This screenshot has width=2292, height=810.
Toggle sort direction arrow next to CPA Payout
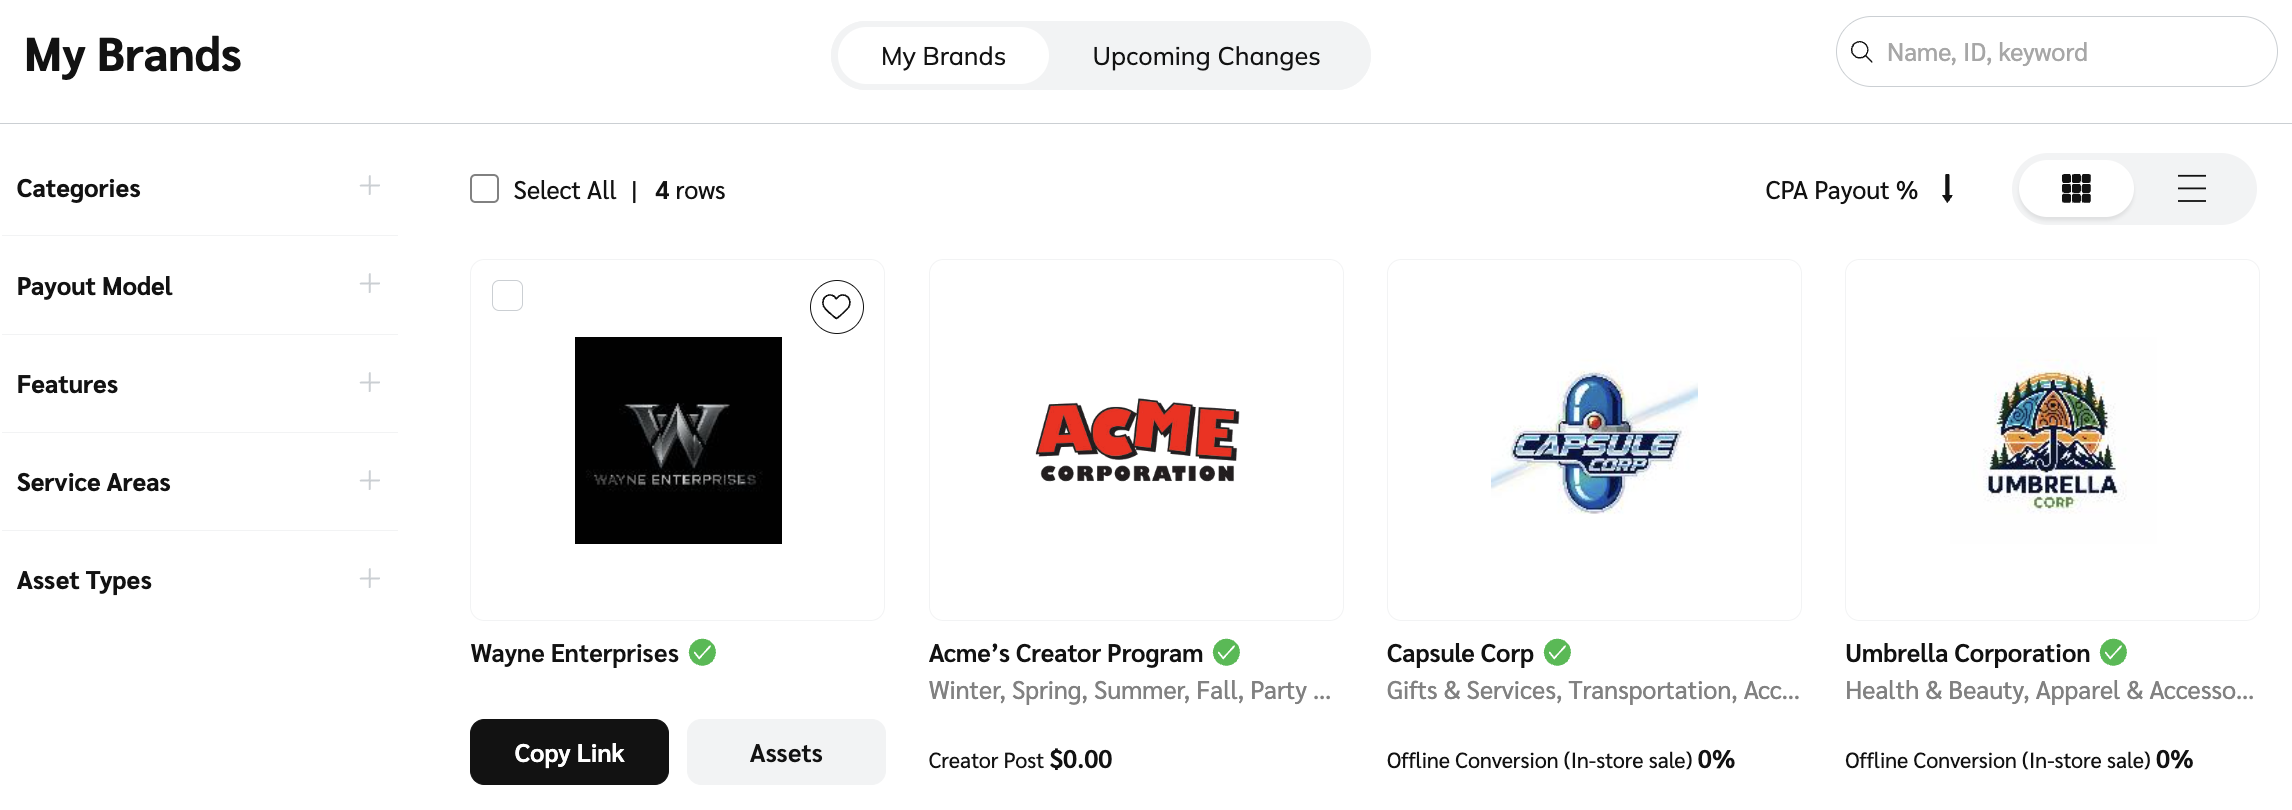[1947, 189]
